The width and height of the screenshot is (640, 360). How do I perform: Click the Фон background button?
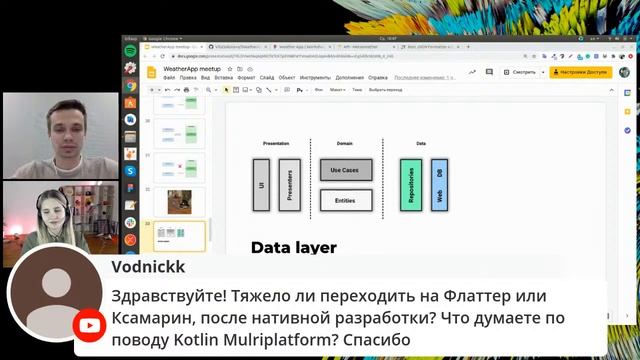[x=319, y=90]
